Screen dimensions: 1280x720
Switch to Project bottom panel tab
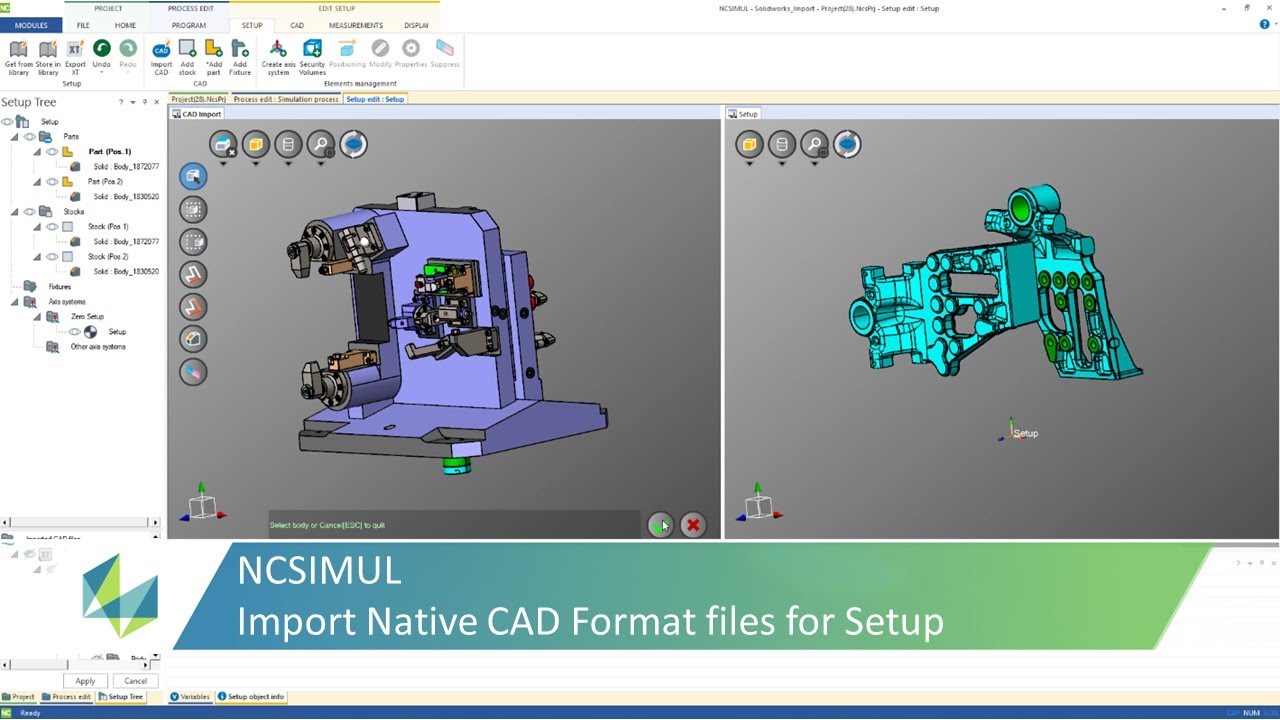[x=19, y=697]
